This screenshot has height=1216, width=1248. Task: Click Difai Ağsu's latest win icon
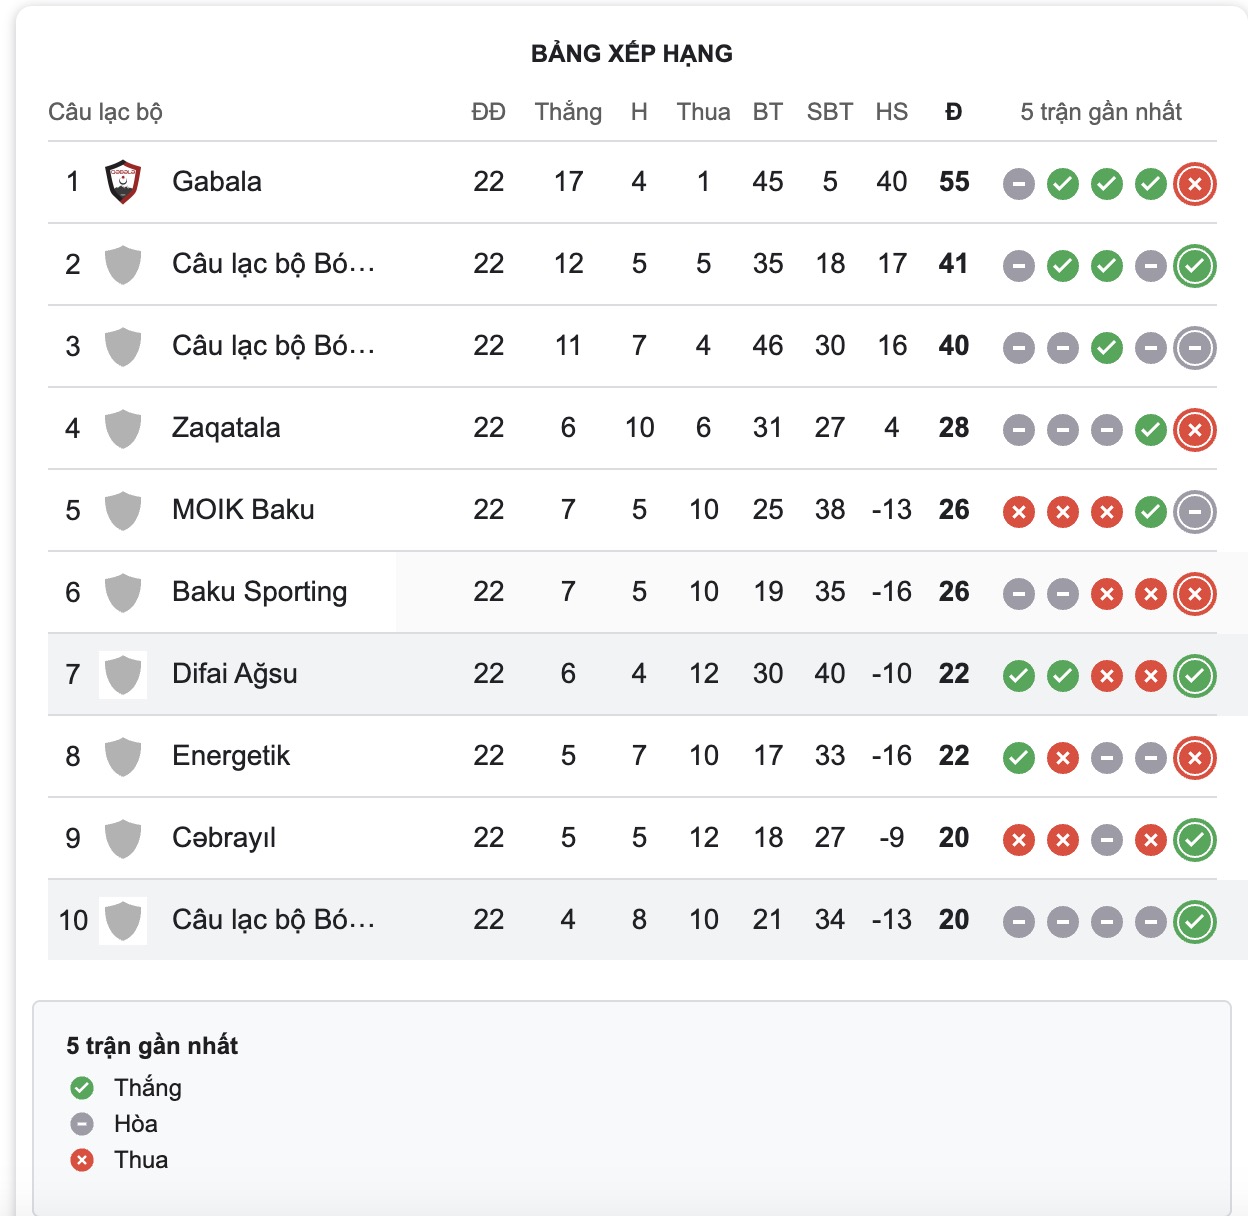click(1194, 676)
